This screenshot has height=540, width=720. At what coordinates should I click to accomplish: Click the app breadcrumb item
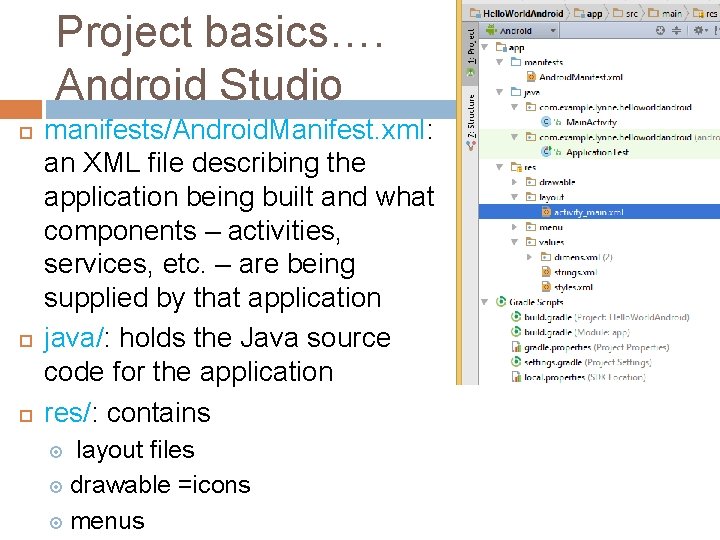tap(589, 13)
